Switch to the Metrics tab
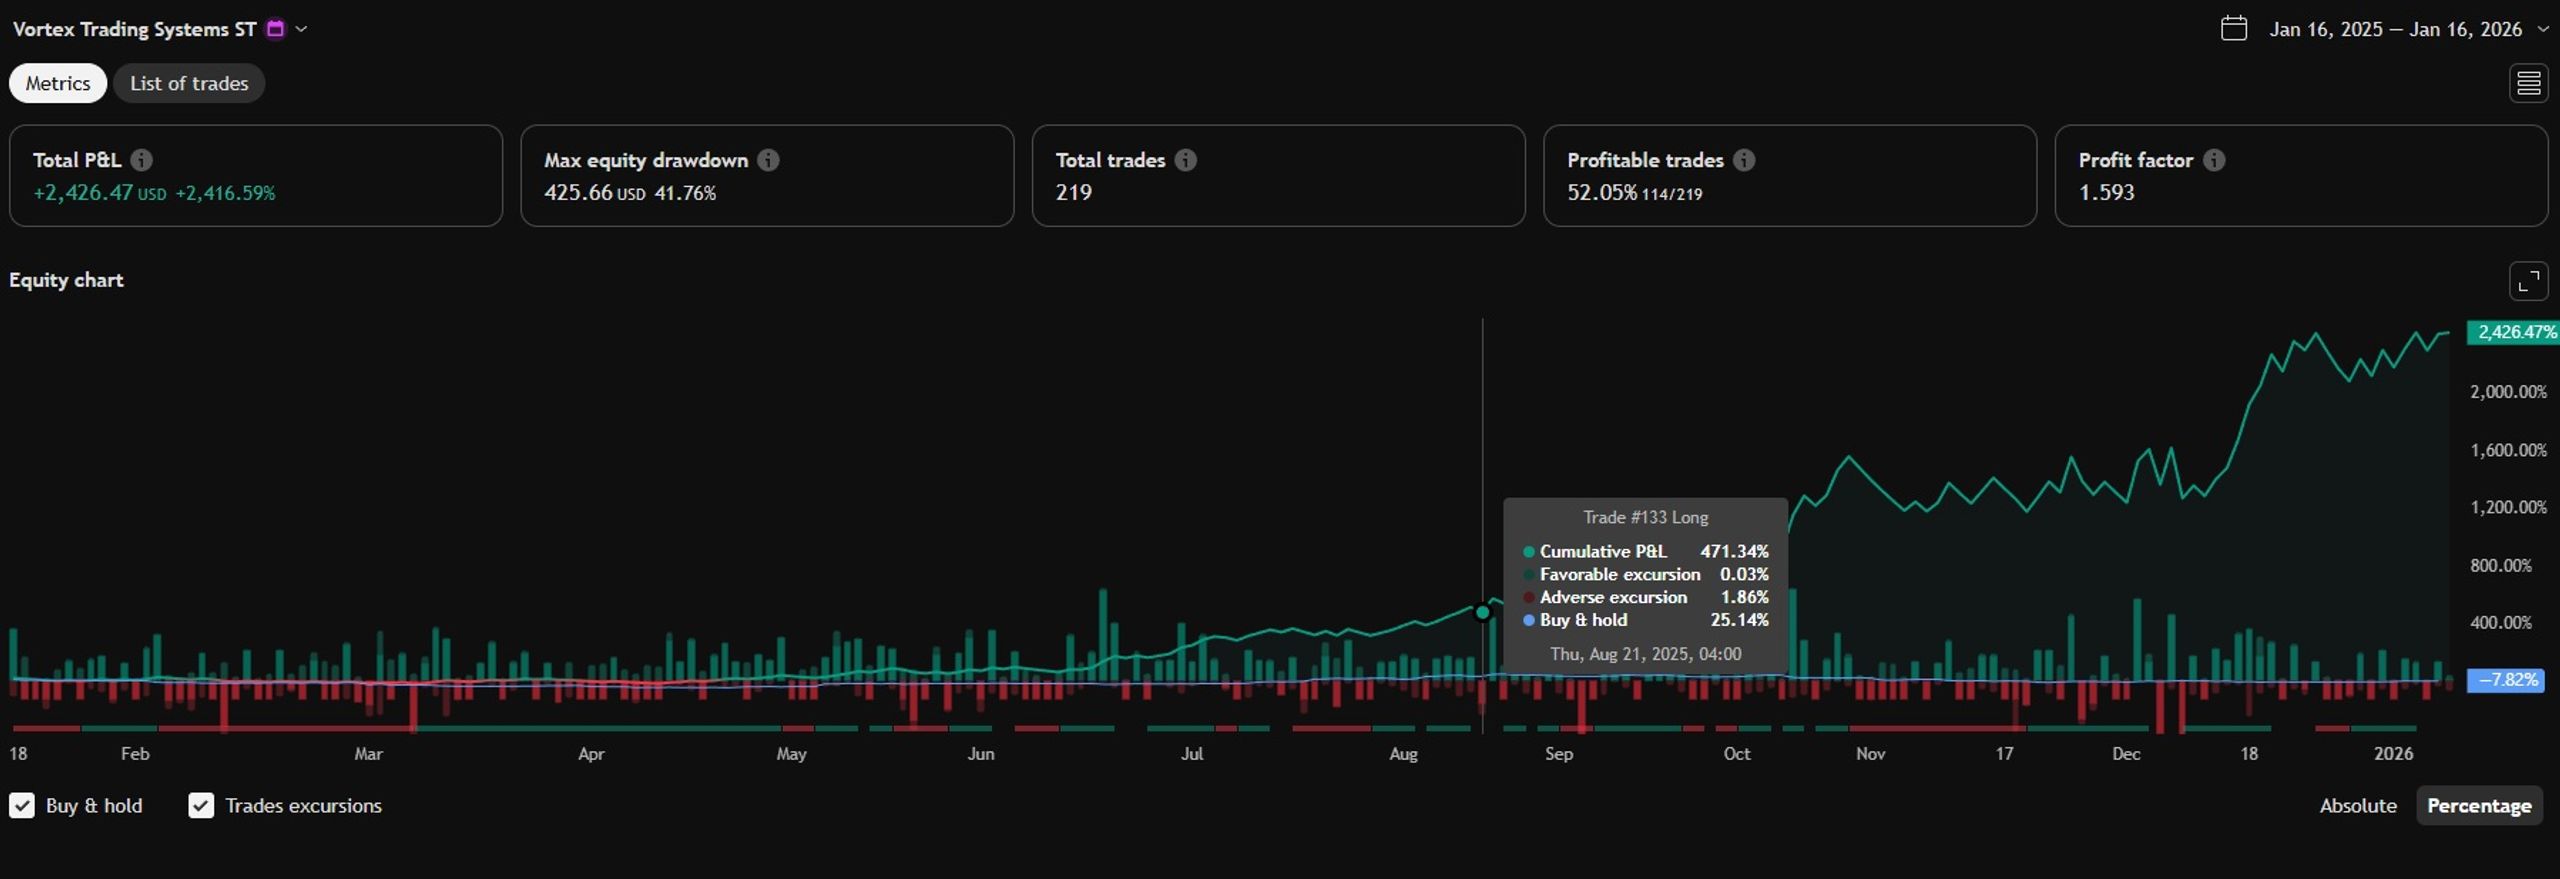Viewport: 2560px width, 879px height. pos(58,83)
